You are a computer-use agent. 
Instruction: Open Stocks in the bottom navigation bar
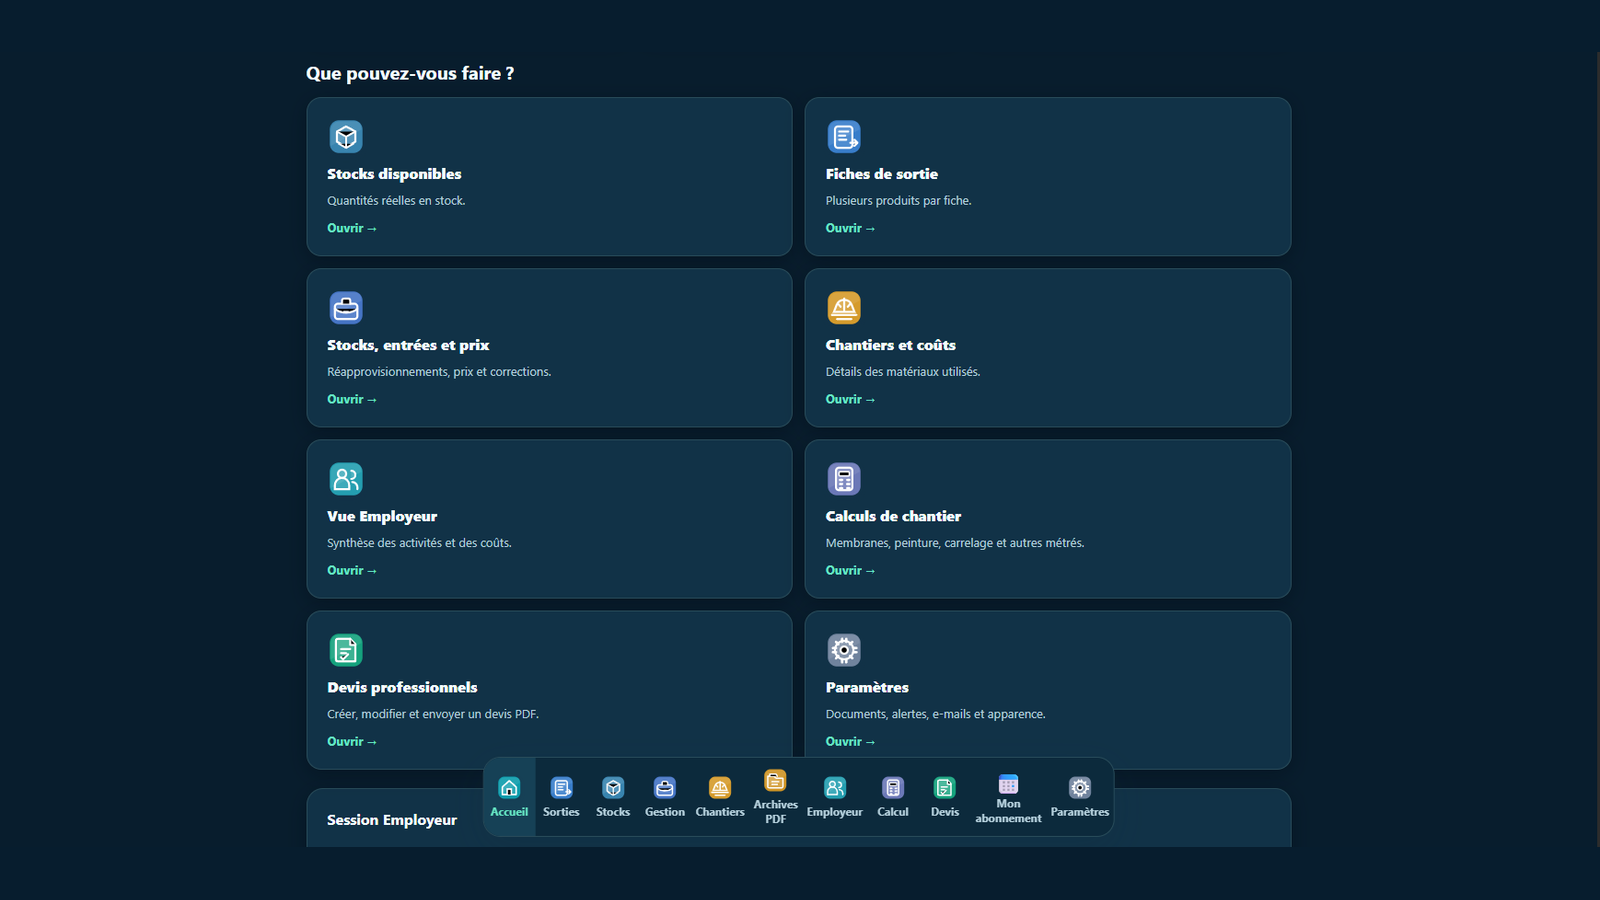pos(613,797)
